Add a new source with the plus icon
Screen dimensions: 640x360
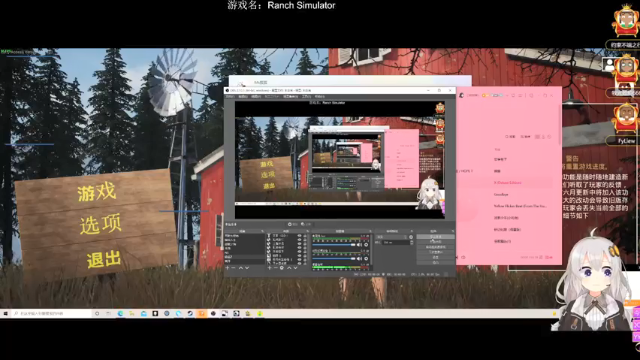coord(269,268)
